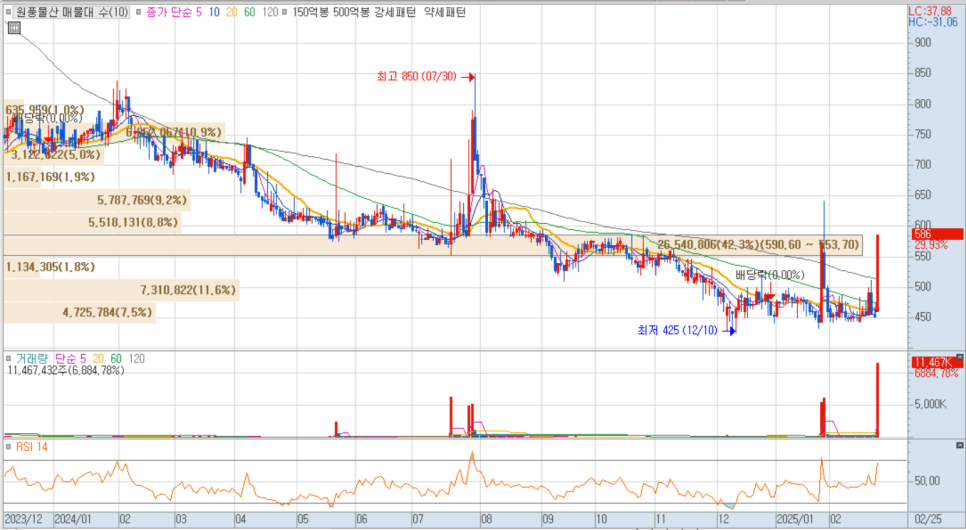Select the 150억봉 indicator label
Viewport: 966px width, 530px height.
coord(310,12)
